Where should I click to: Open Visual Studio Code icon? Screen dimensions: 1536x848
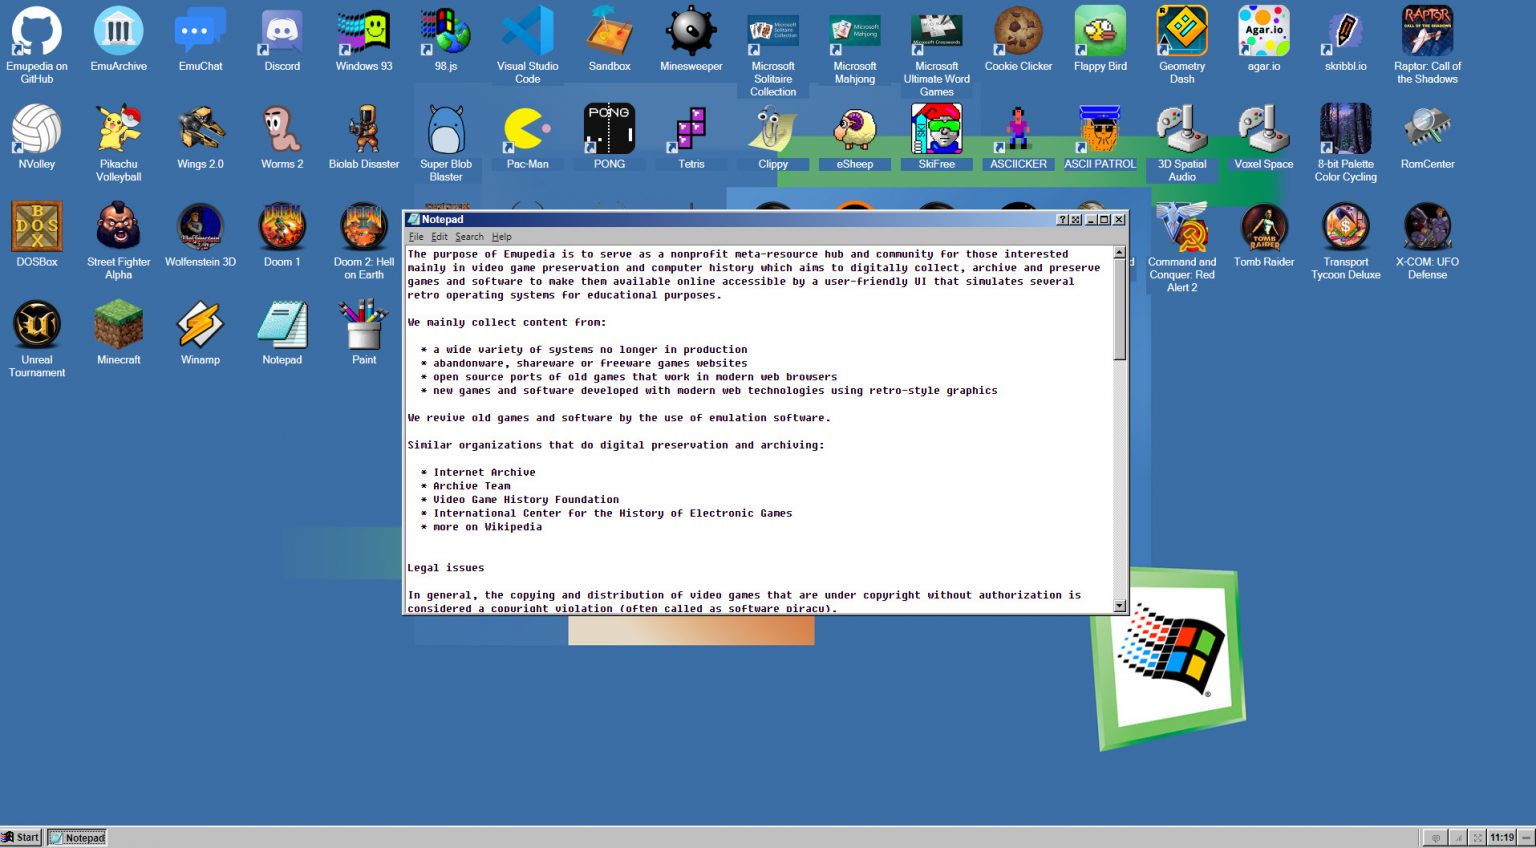[x=527, y=30]
